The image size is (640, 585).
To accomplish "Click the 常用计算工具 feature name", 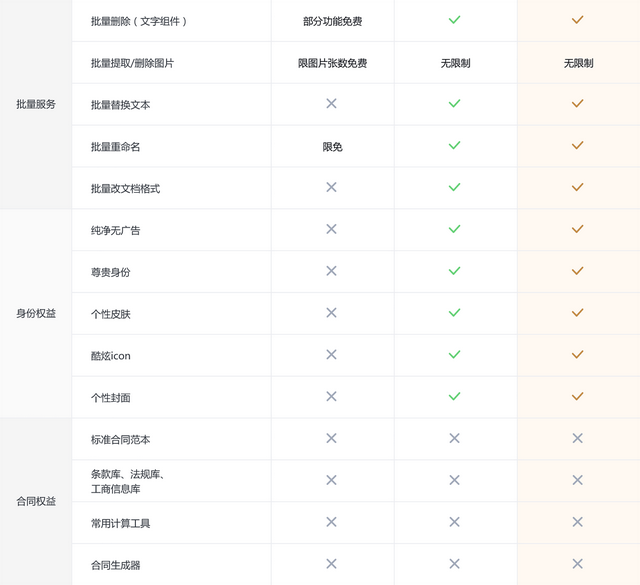I will tap(120, 523).
